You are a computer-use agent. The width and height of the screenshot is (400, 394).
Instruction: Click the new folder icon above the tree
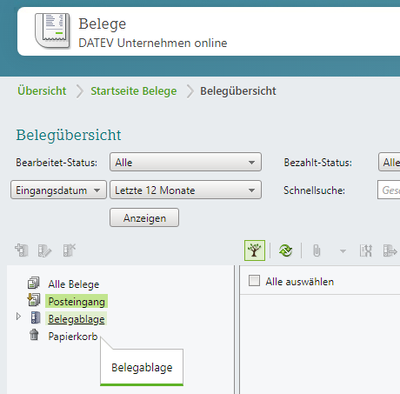pos(22,250)
